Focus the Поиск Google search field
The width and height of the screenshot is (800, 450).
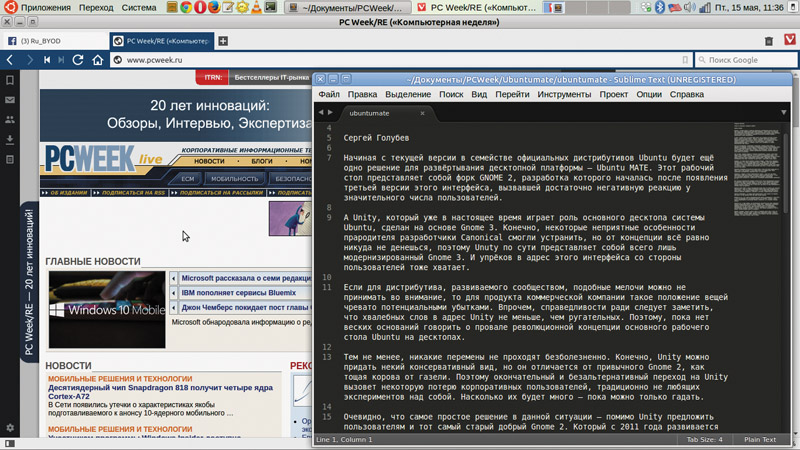tap(746, 60)
